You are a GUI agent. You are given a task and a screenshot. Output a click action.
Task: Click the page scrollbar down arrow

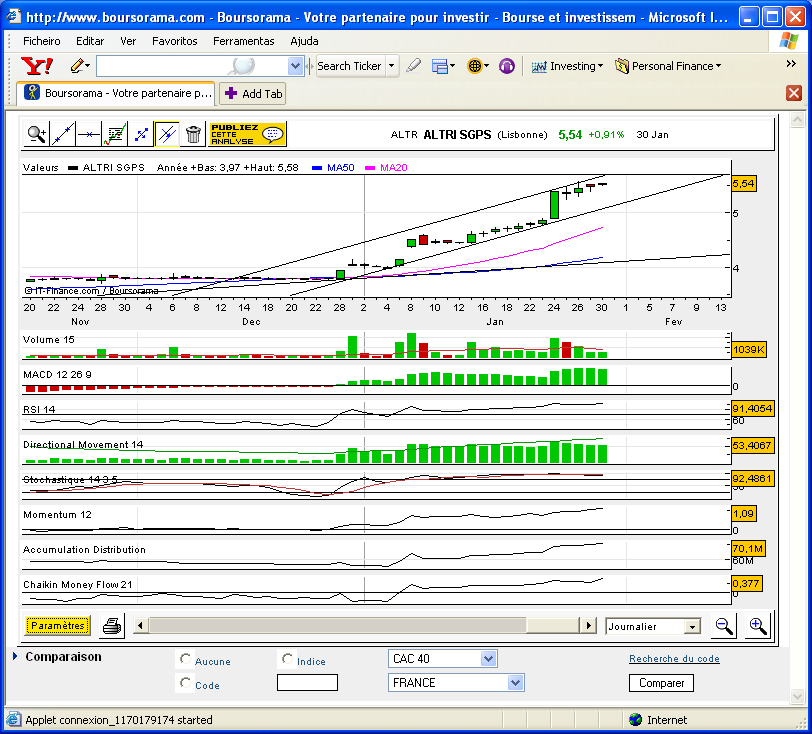tap(798, 697)
